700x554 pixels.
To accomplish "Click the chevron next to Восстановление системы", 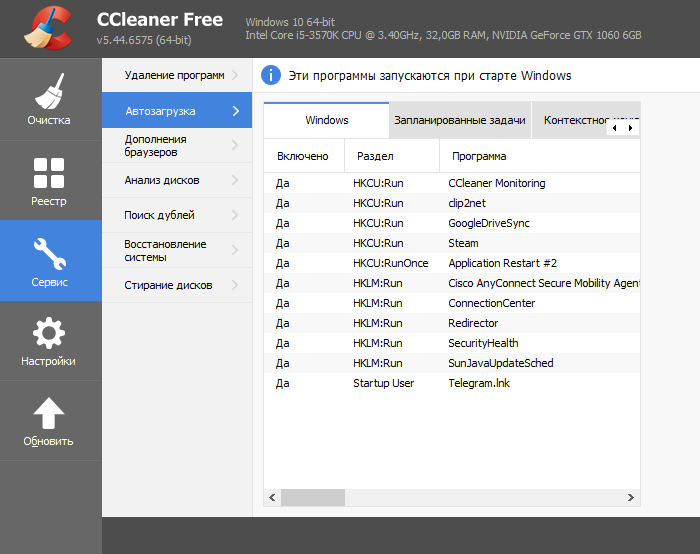I will pos(235,250).
